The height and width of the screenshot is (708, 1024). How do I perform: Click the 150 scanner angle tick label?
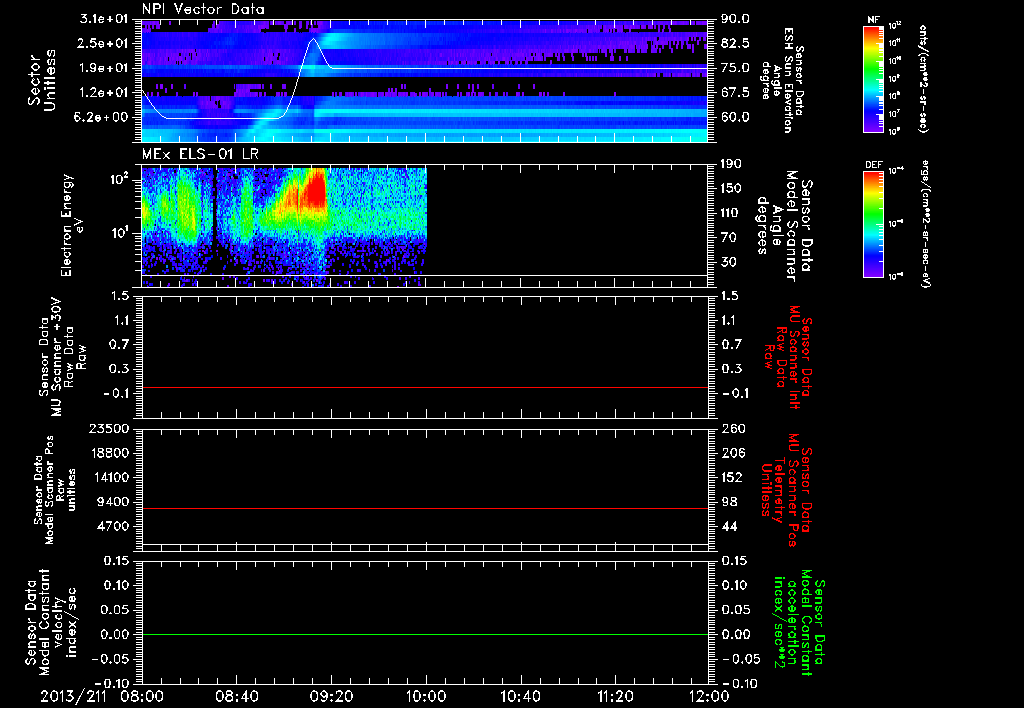(x=731, y=188)
